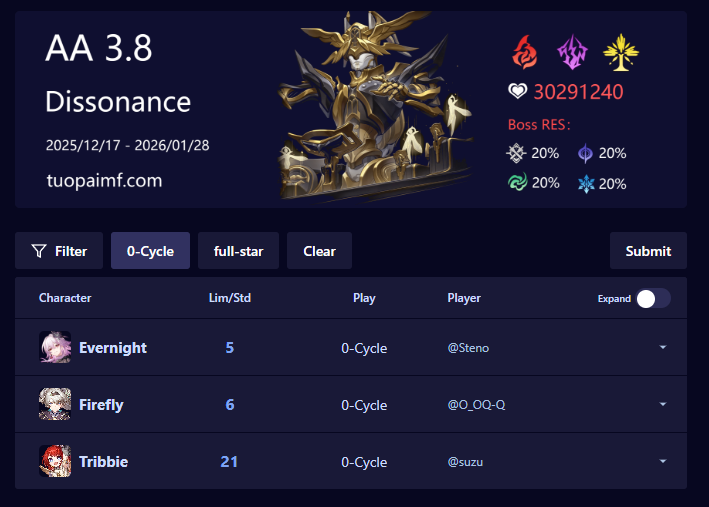Click the 0-Cycle play value in Evernight row

pyautogui.click(x=364, y=348)
